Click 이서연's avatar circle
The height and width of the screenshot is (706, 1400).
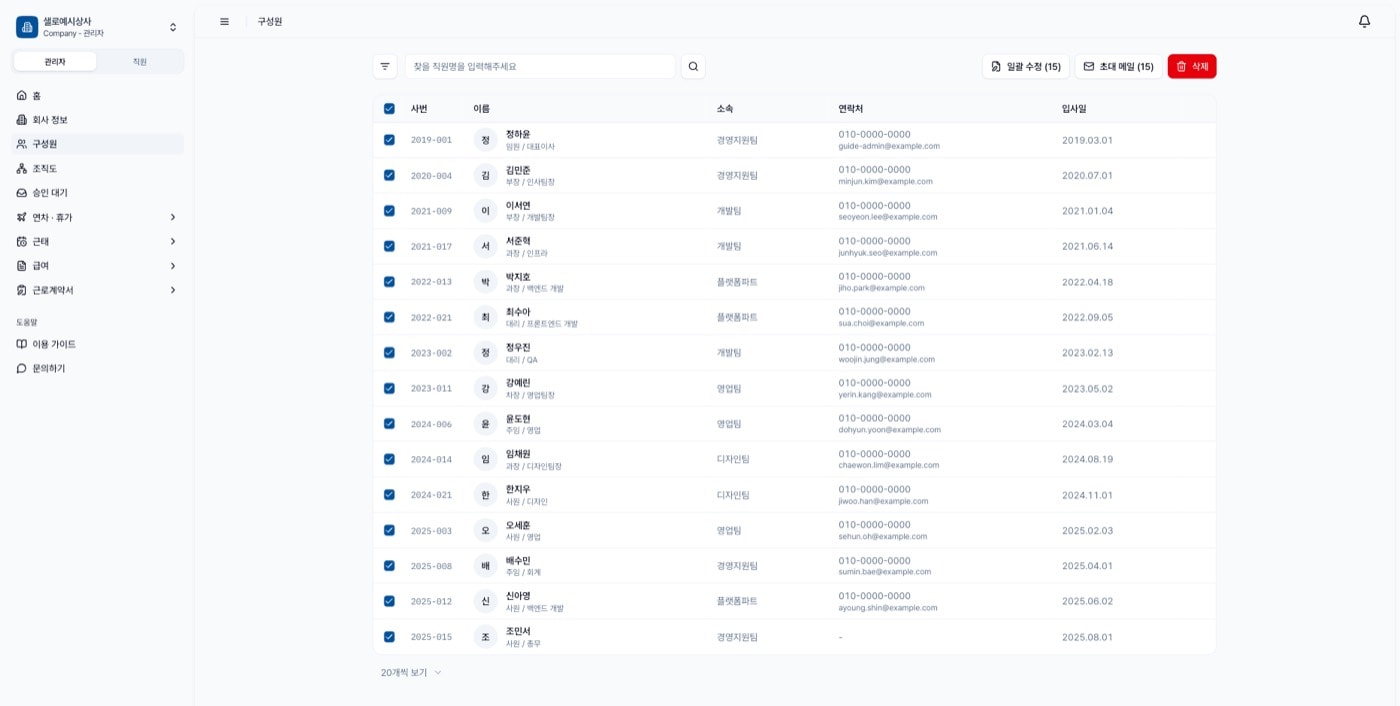(485, 211)
